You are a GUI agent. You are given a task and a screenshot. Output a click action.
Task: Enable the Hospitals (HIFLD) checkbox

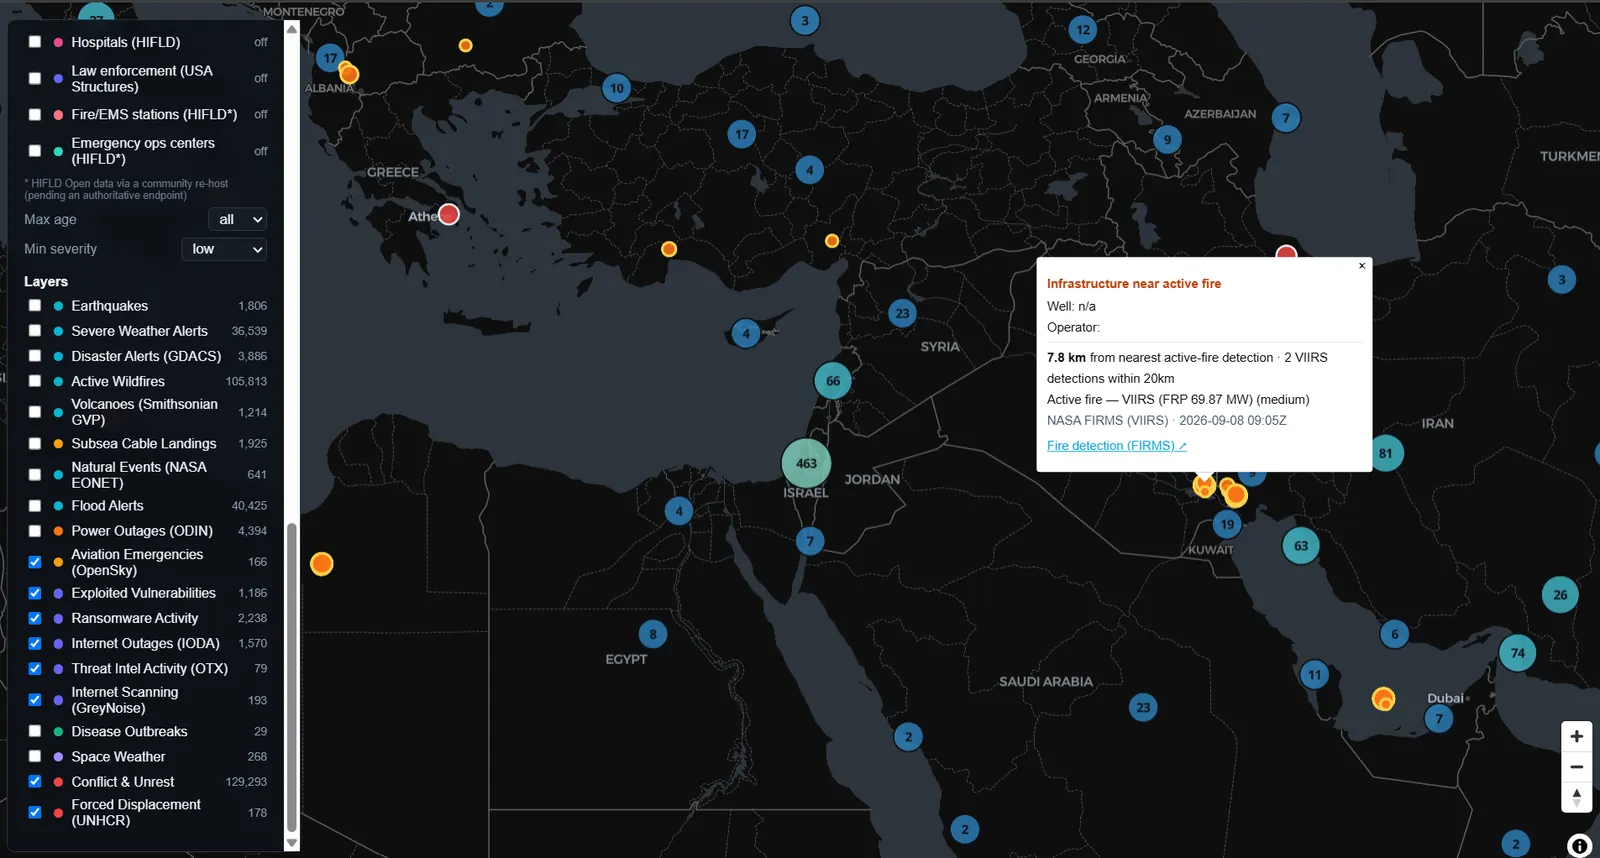(35, 42)
